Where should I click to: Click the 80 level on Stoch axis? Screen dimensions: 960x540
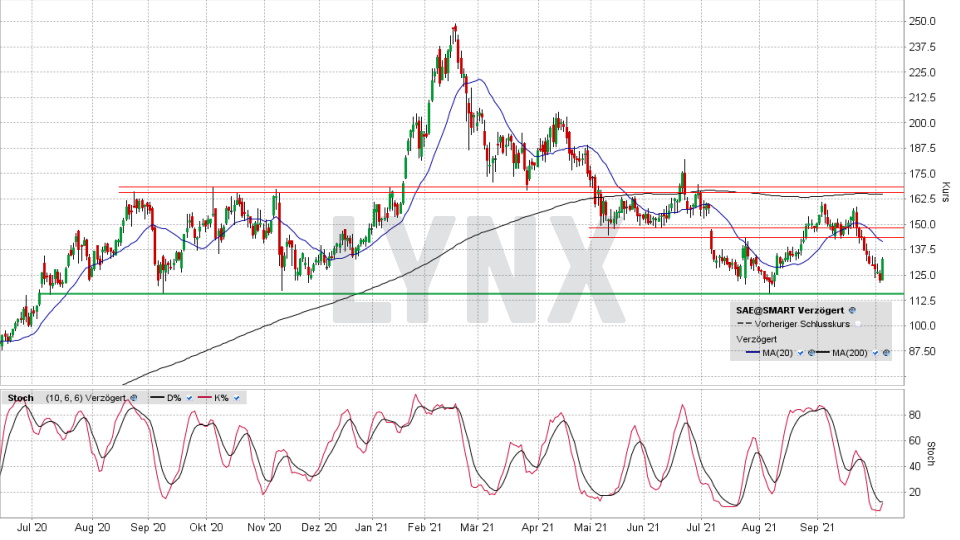tap(915, 415)
